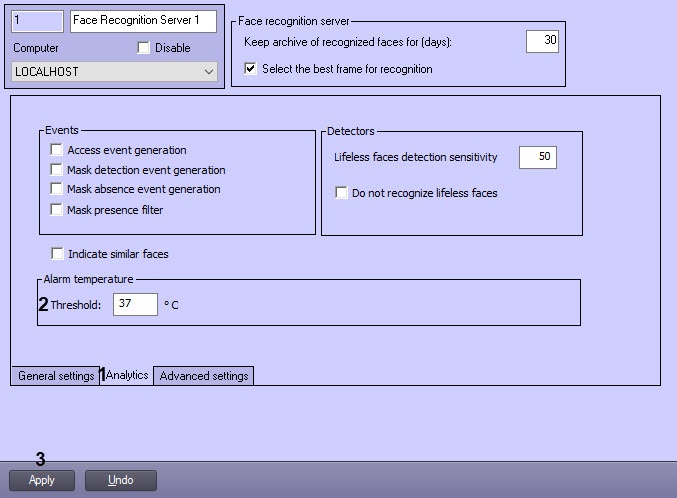Toggle the Mask presence filter checkbox

pos(57,210)
